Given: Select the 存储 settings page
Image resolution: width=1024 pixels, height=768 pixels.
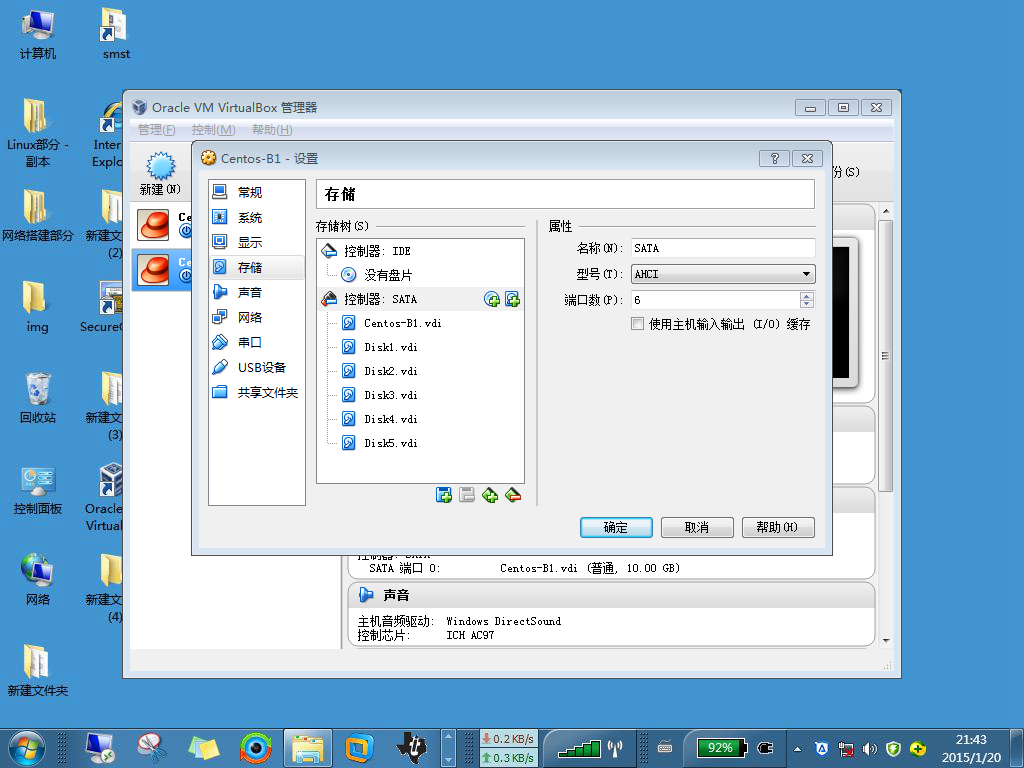Looking at the screenshot, I should [257, 267].
